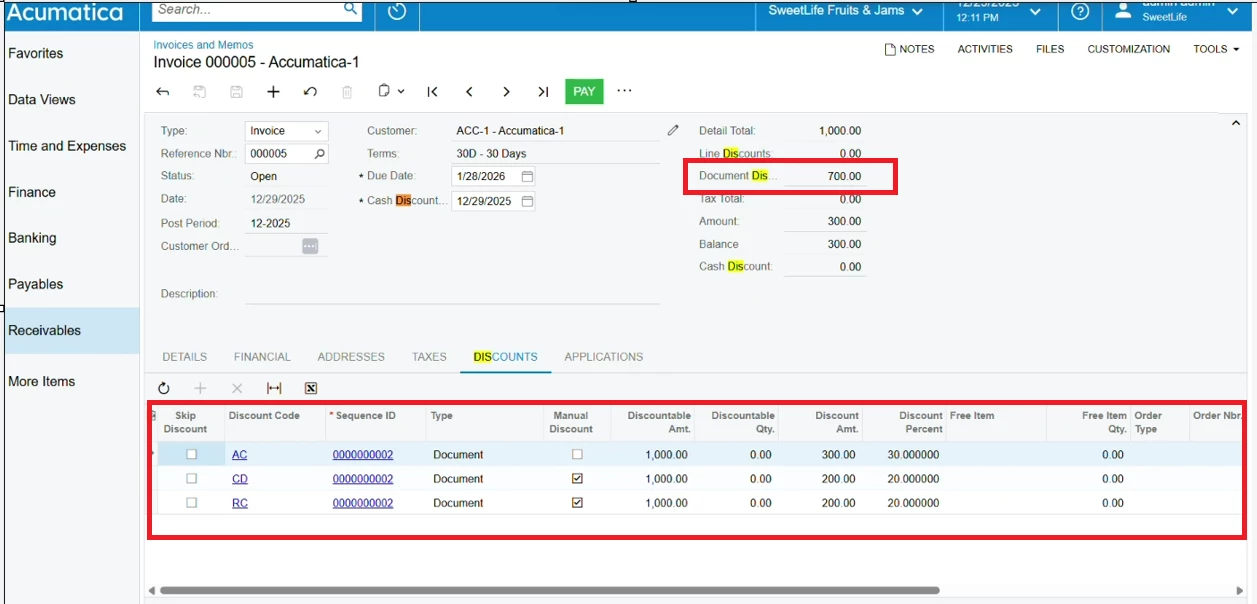This screenshot has height=604, width=1257.
Task: Toggle Skip Discount for AC row
Action: click(191, 454)
